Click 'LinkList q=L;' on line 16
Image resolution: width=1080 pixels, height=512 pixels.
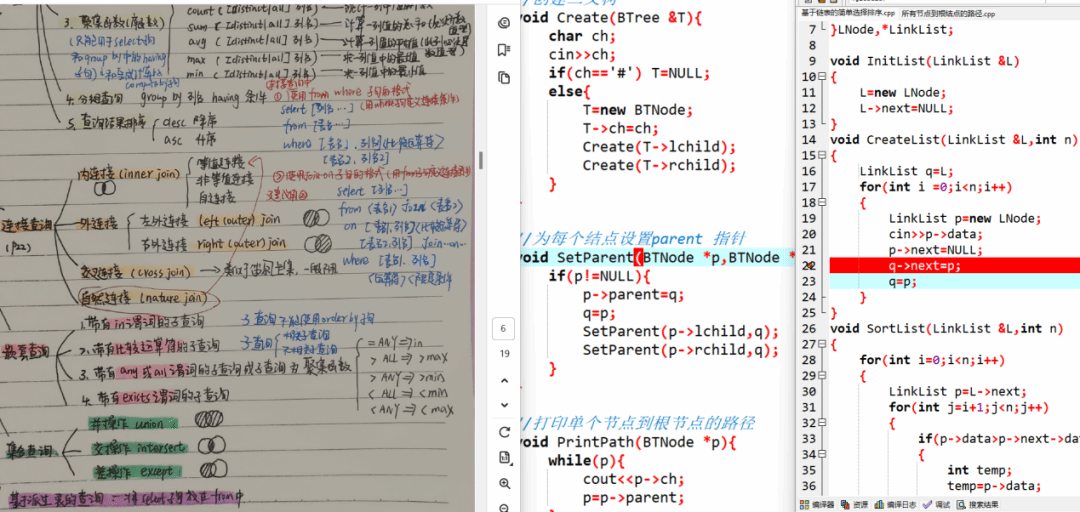click(896, 172)
